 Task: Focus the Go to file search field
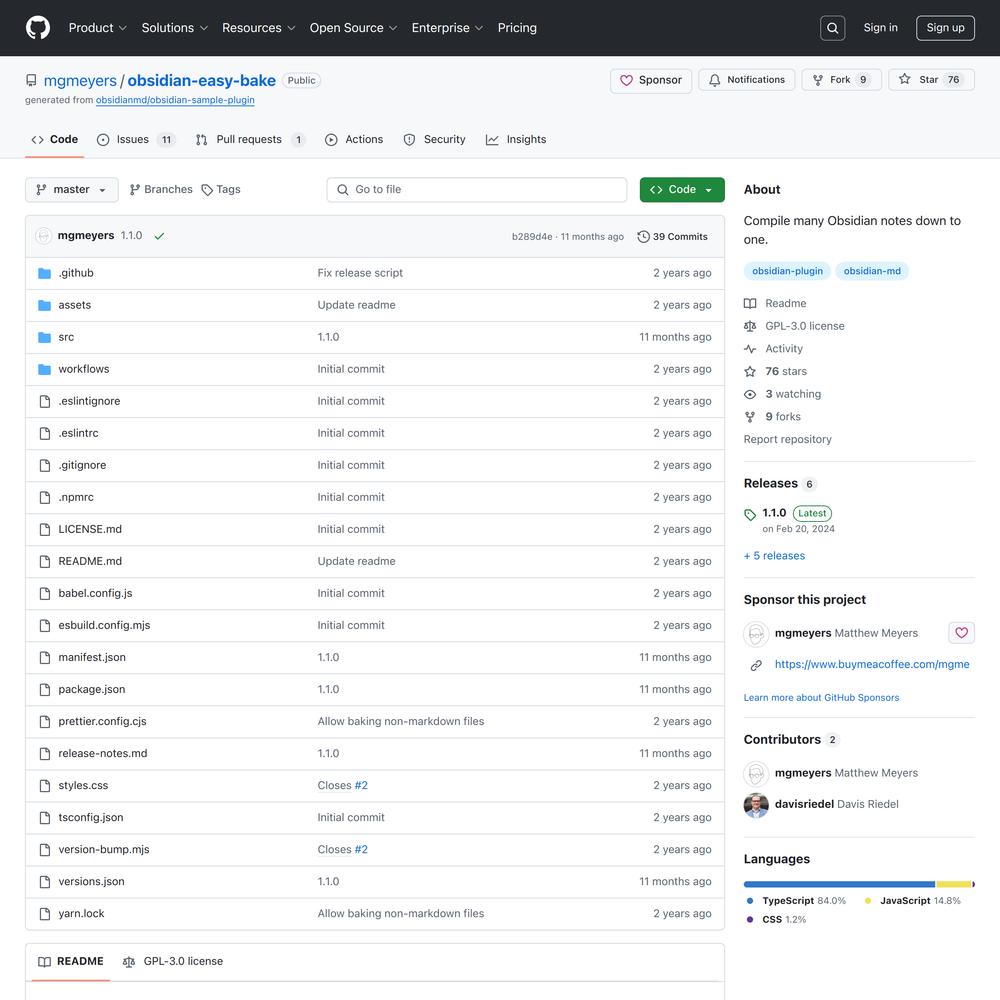(x=476, y=190)
